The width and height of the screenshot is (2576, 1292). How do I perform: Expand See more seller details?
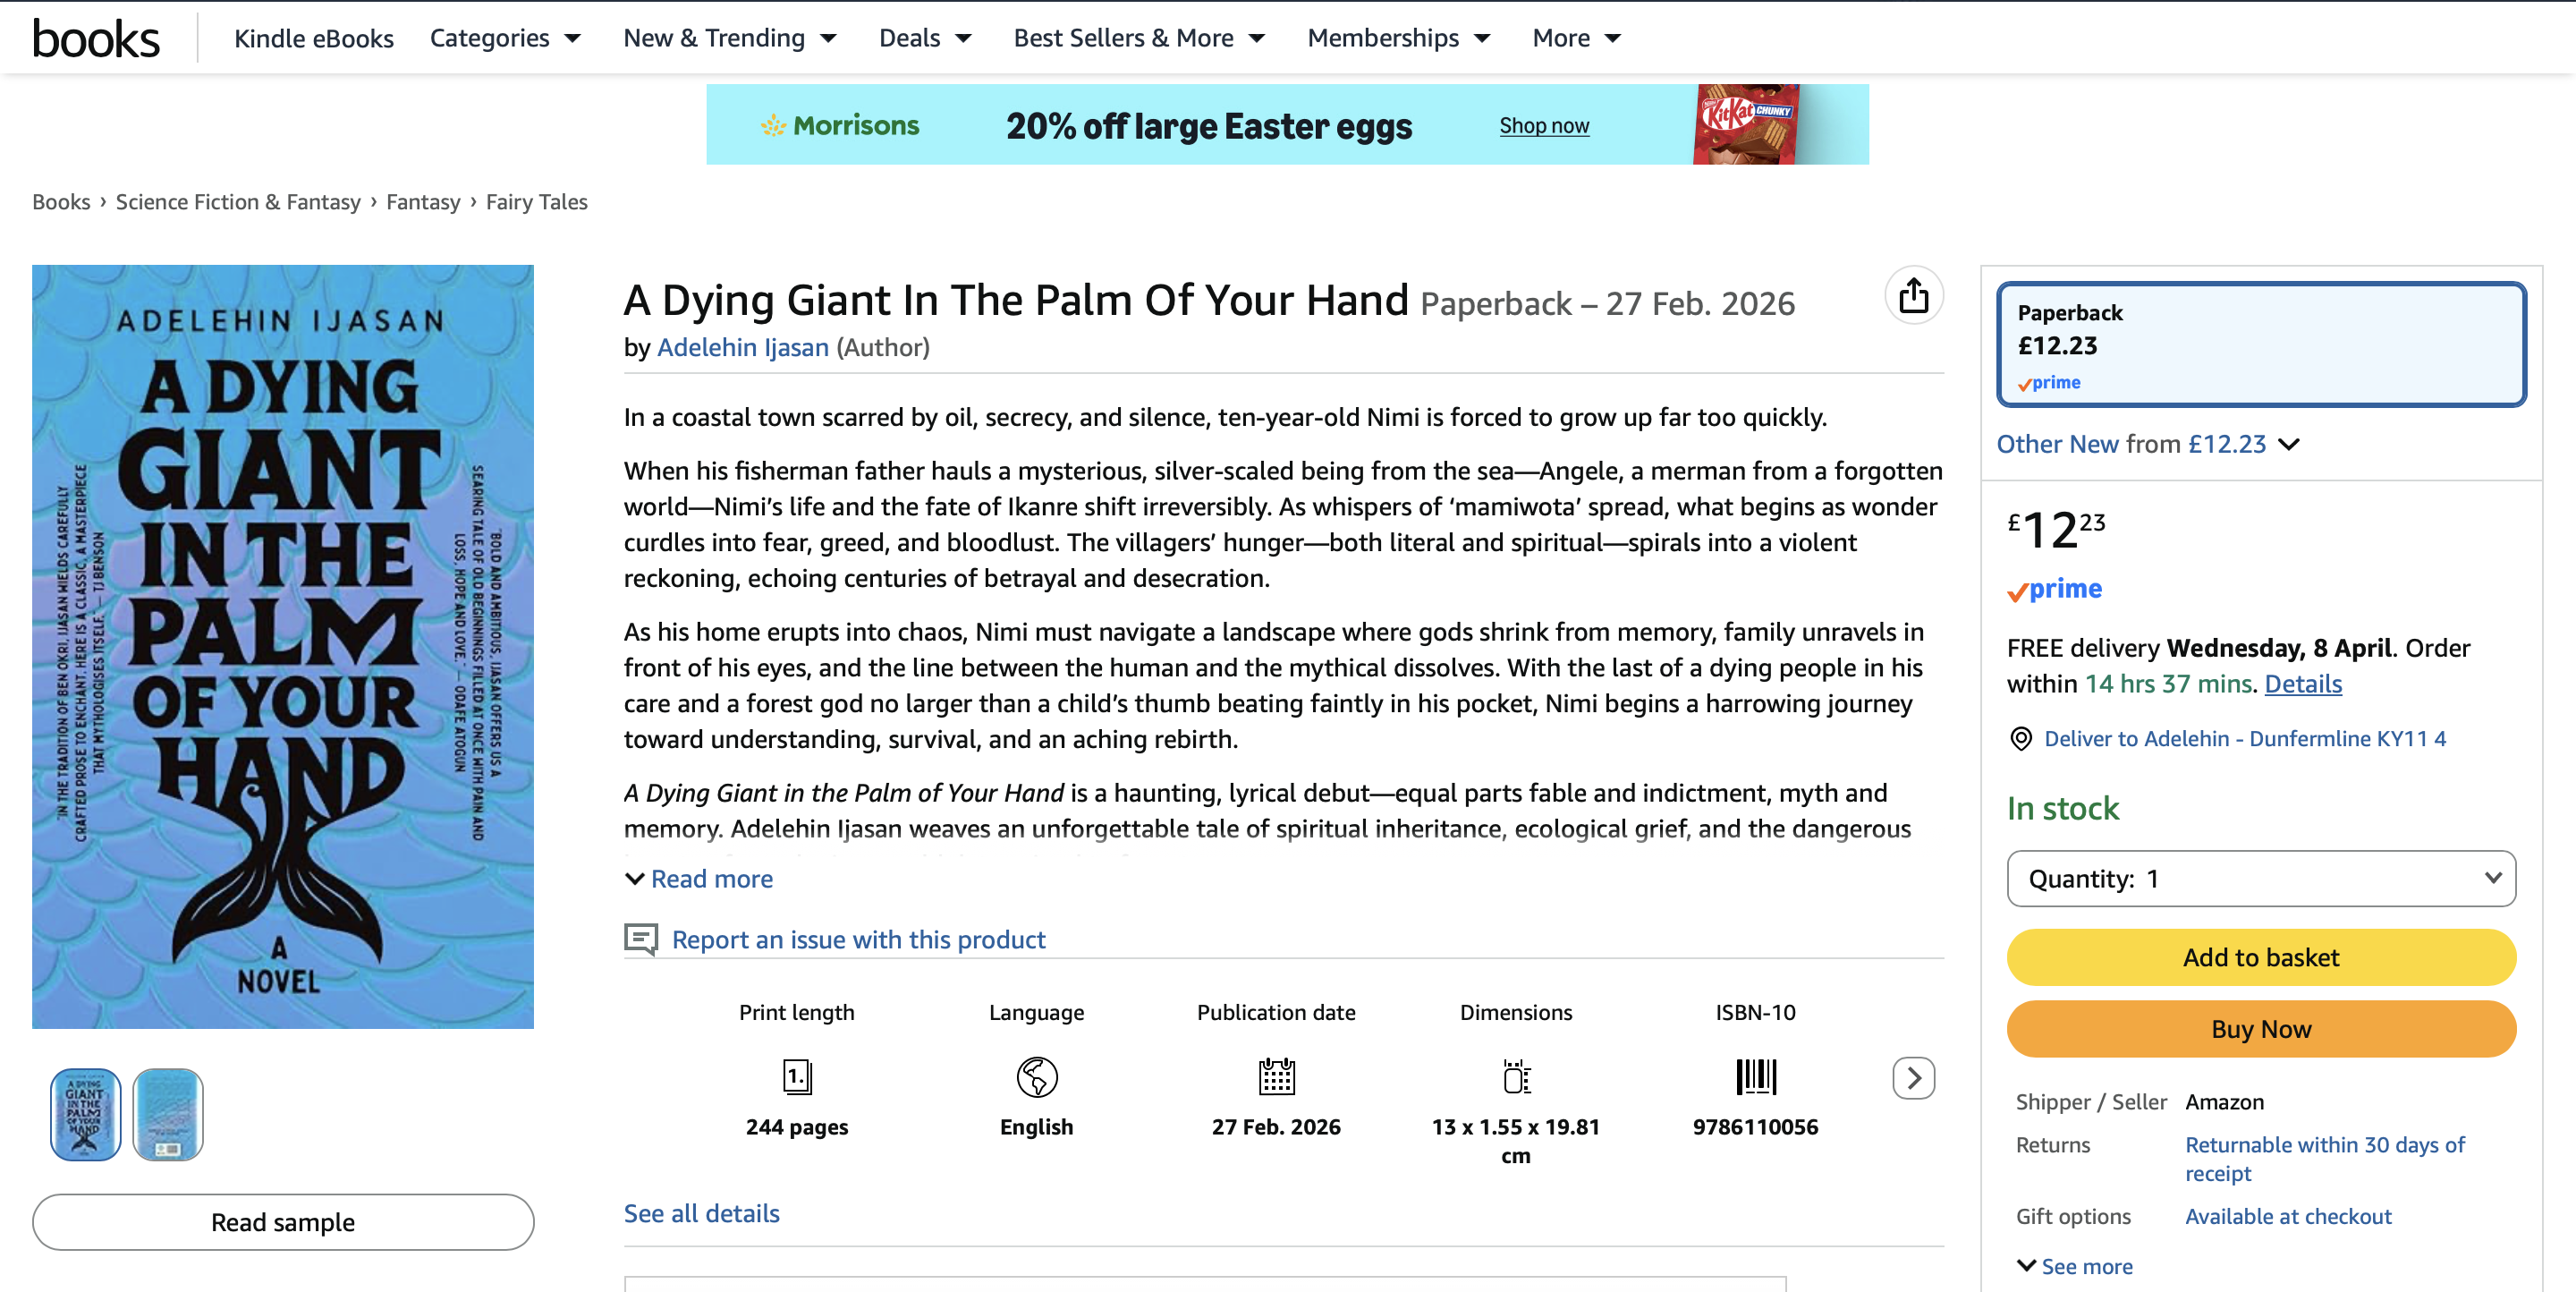2085,1266
